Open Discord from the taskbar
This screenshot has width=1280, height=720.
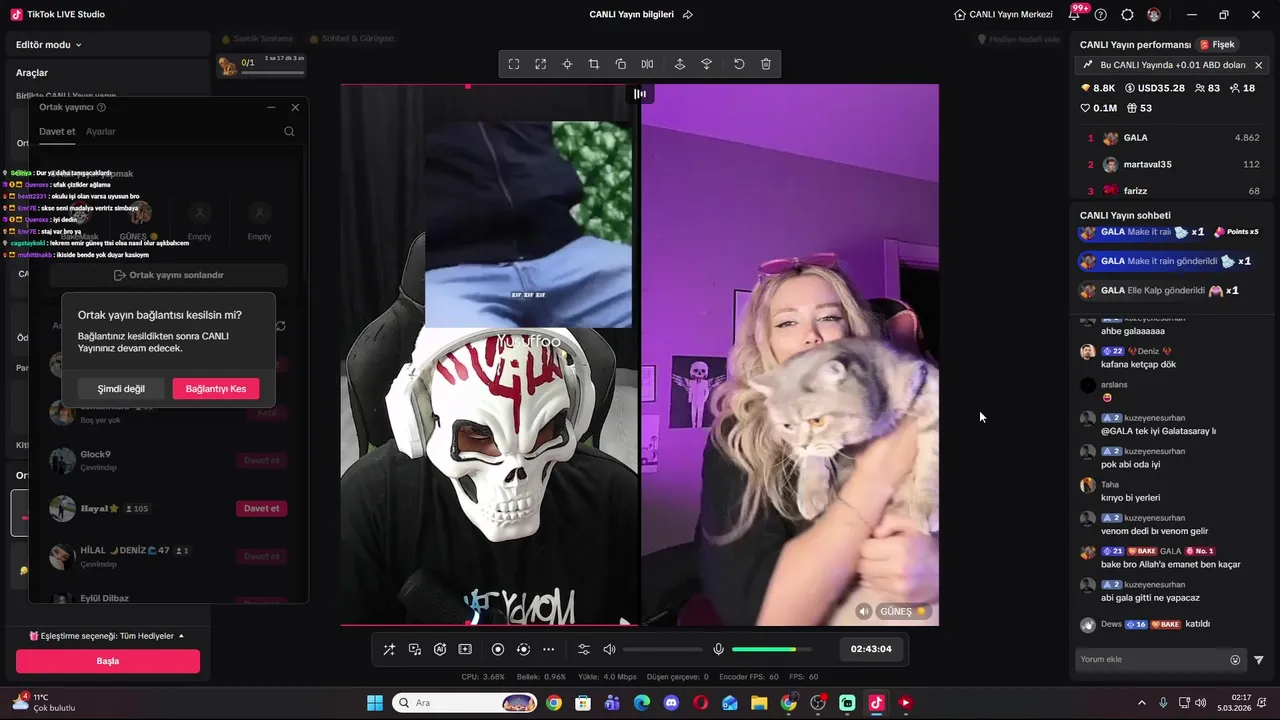671,703
